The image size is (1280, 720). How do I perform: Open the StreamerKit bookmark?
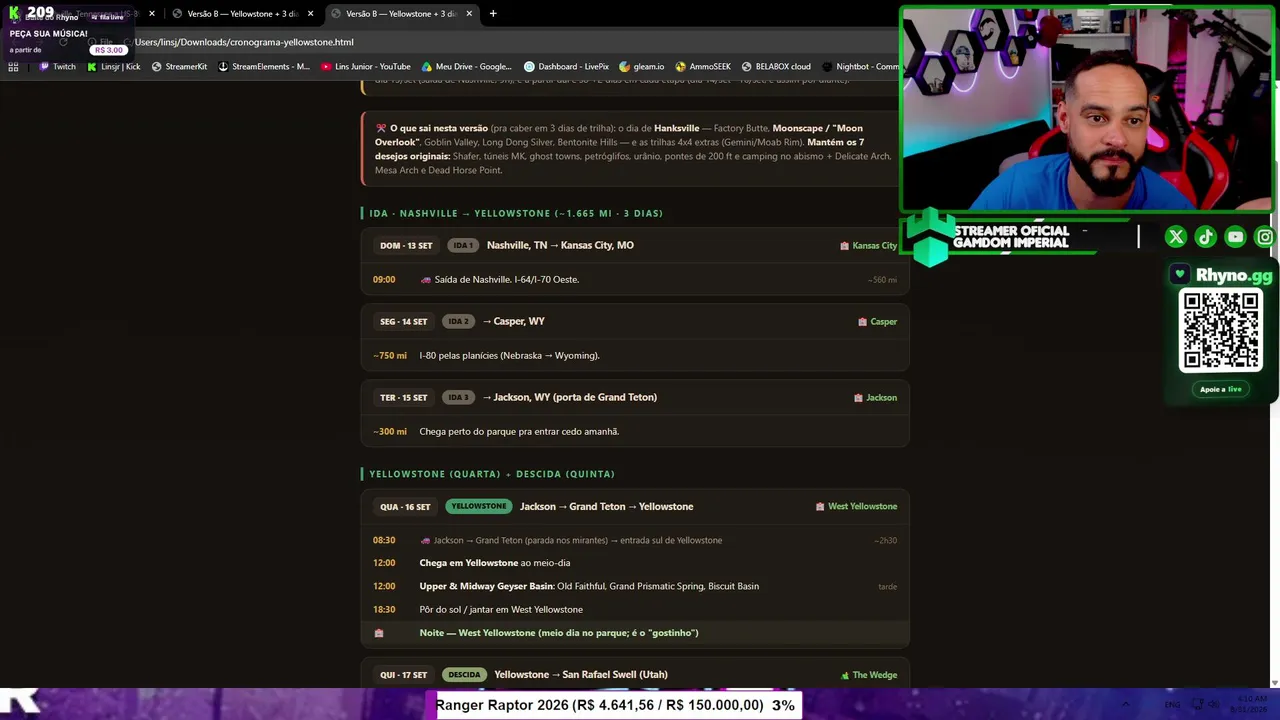pyautogui.click(x=179, y=67)
